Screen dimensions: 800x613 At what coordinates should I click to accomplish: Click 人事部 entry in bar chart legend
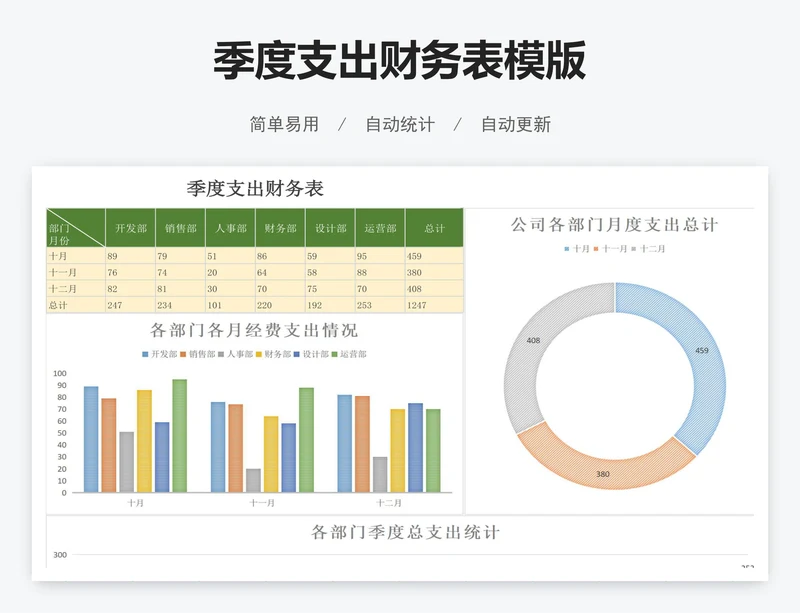236,354
